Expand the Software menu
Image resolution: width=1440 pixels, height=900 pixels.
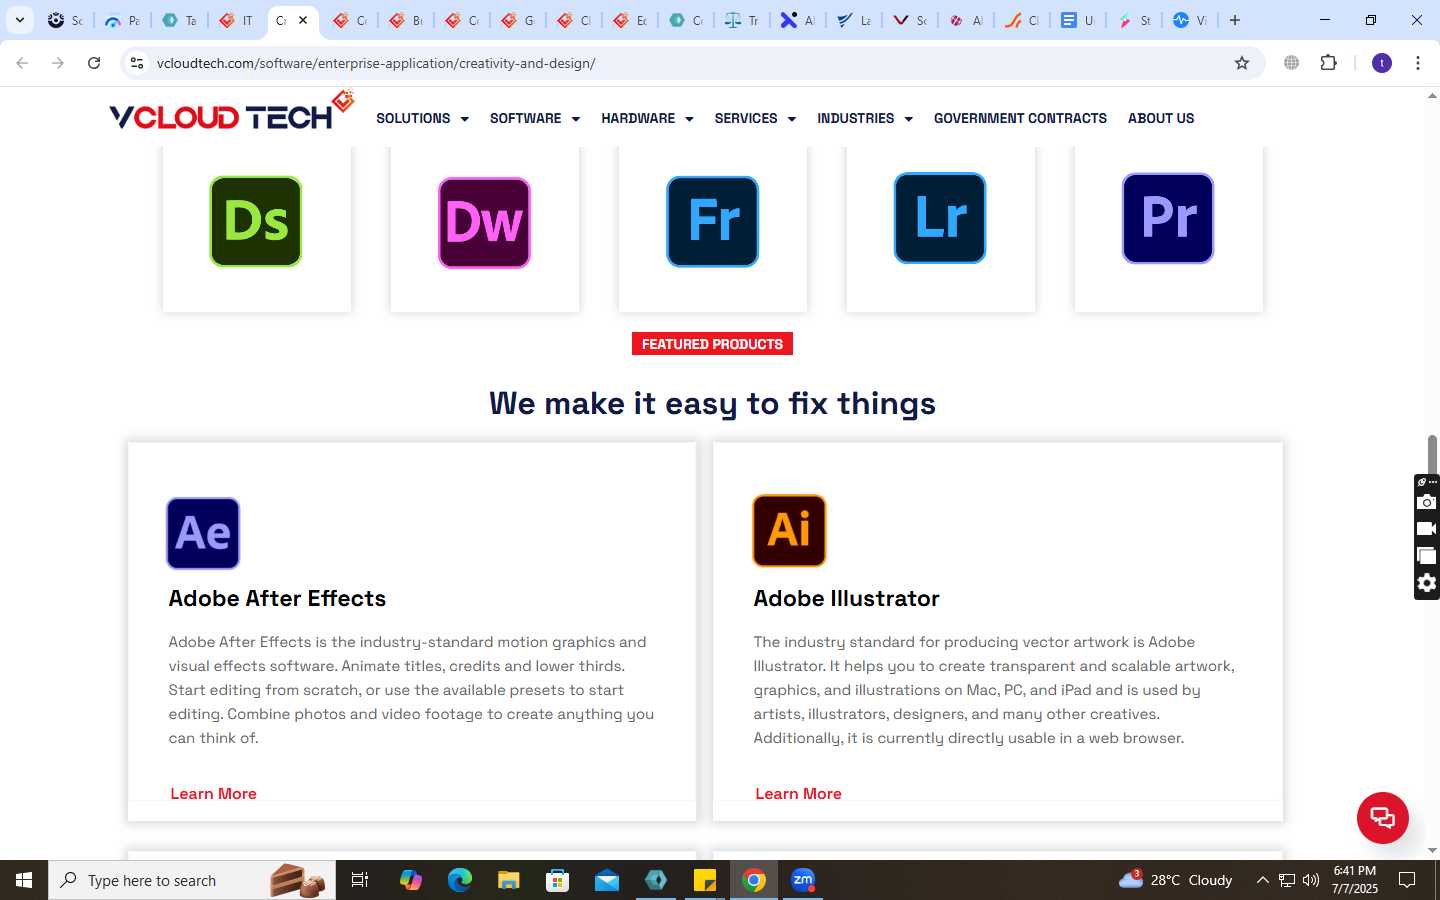[x=535, y=118]
